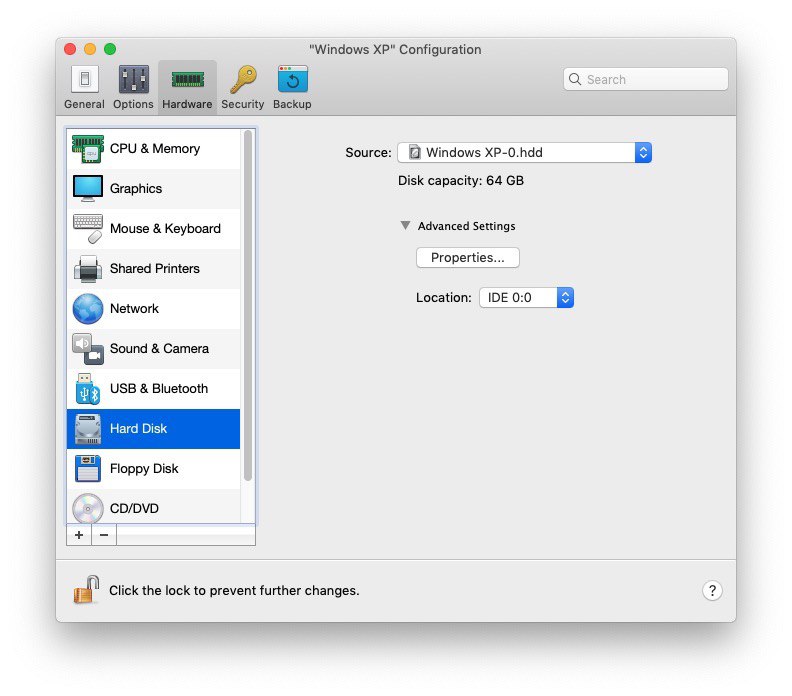Select the Hardware memory chip icon

tap(187, 79)
